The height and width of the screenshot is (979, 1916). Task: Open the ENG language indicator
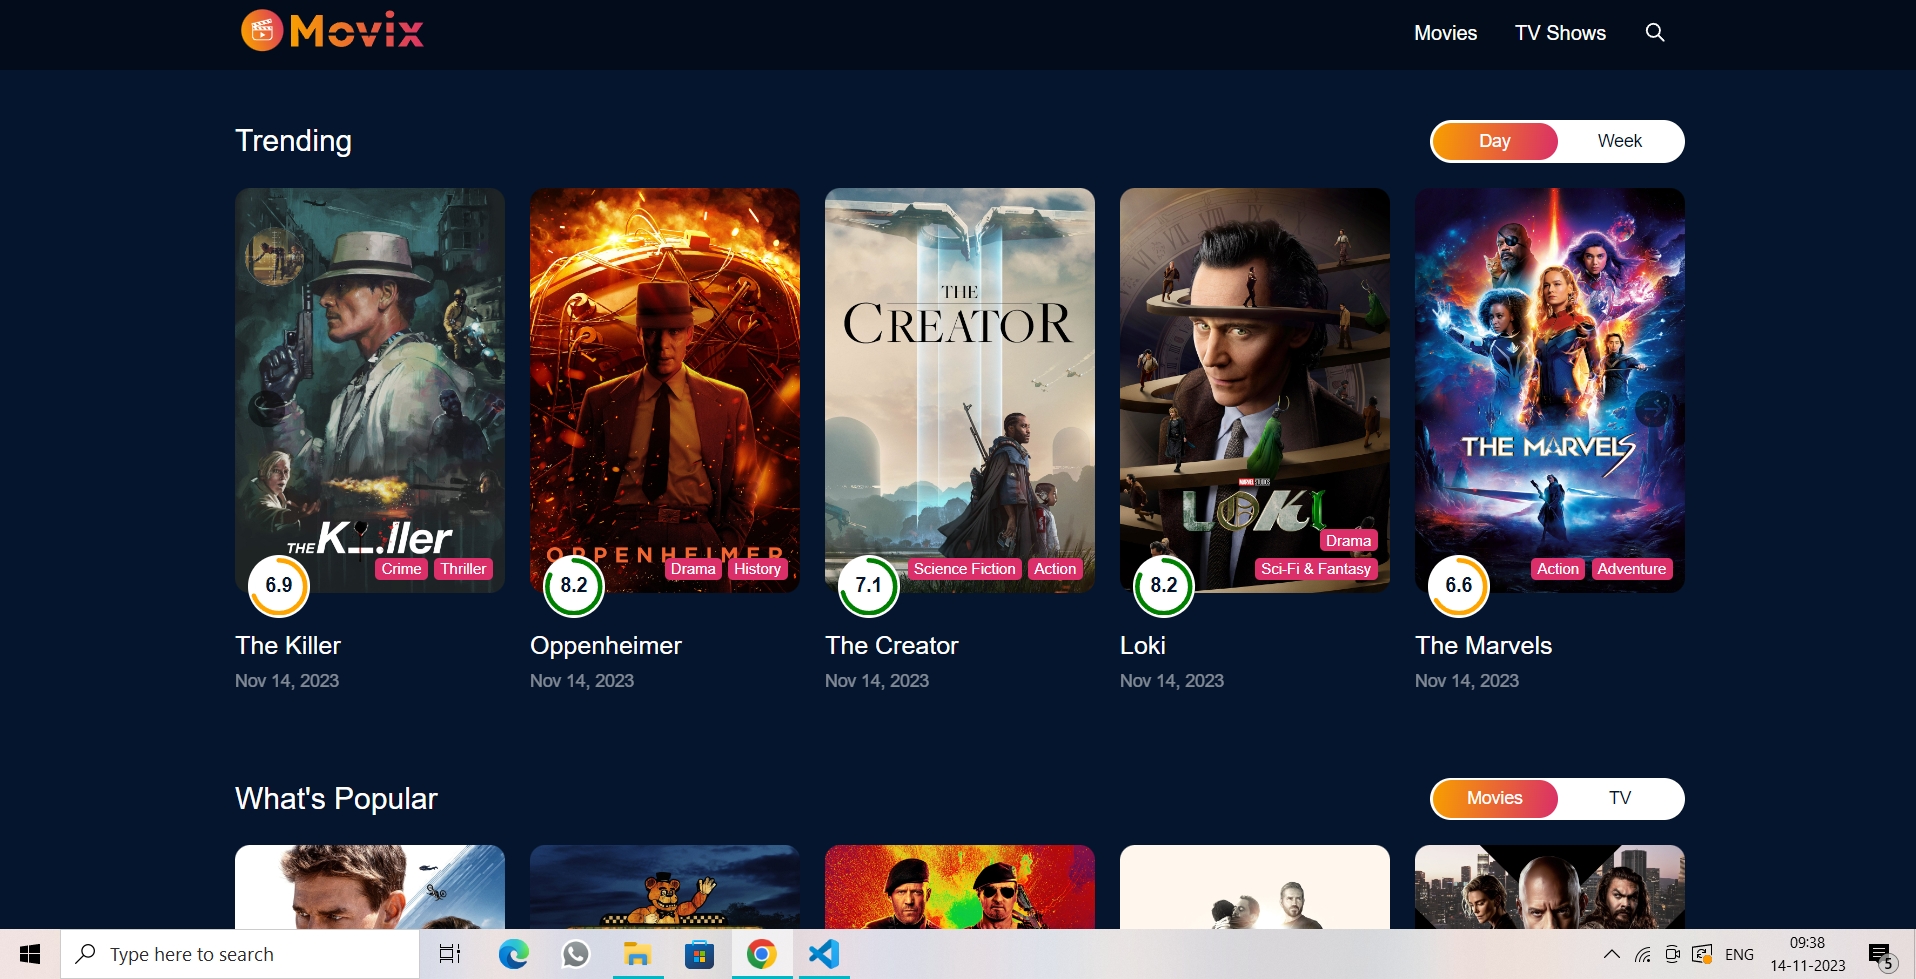(x=1740, y=955)
